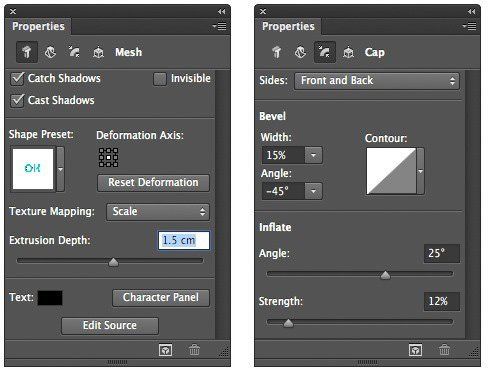Select Deform icon in left Properties panel
This screenshot has height=372, width=500.
point(50,52)
